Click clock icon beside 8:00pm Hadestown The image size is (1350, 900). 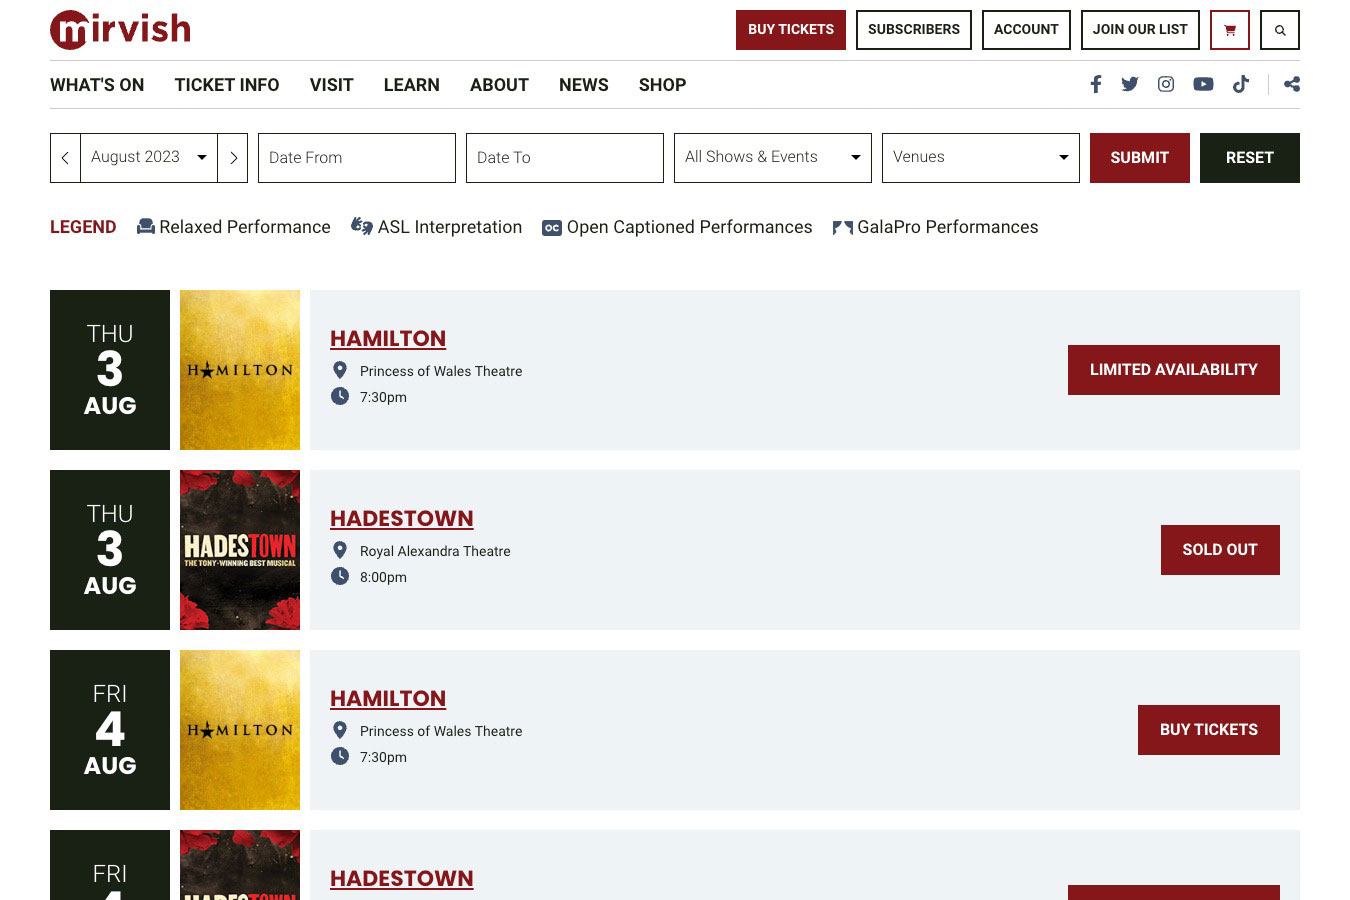click(340, 576)
